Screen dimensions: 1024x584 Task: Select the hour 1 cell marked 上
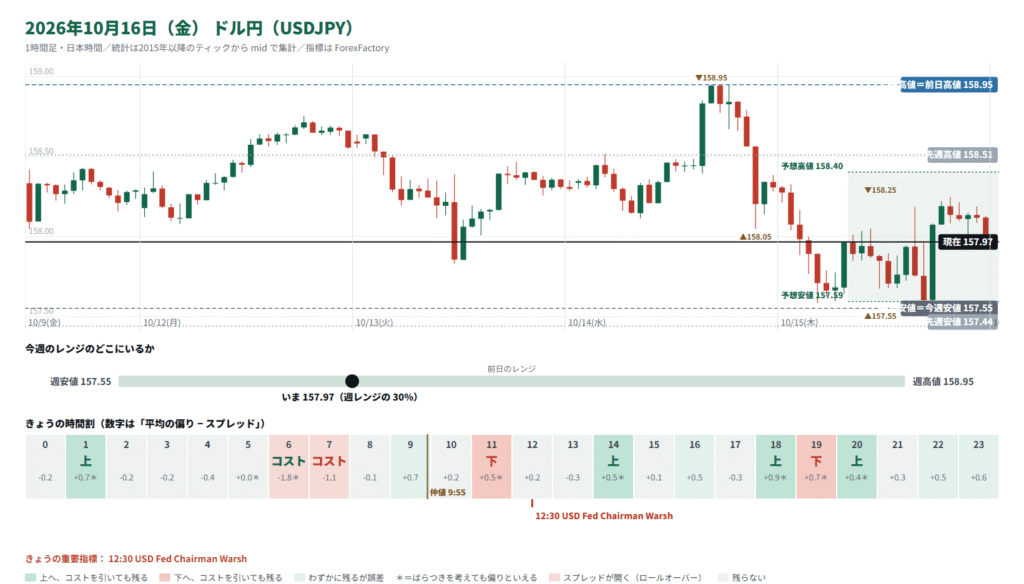86,466
